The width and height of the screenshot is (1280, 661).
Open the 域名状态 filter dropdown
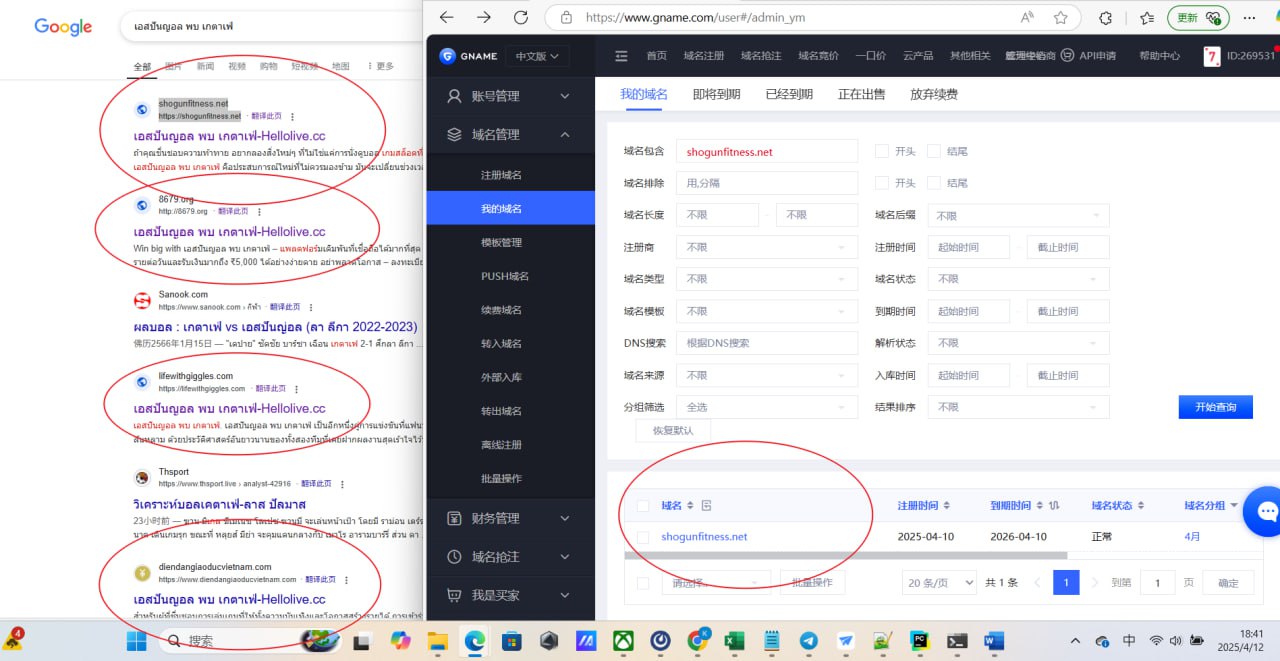[x=1018, y=279]
